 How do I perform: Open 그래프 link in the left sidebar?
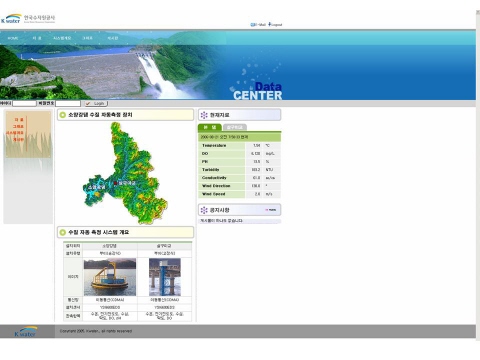(18, 126)
